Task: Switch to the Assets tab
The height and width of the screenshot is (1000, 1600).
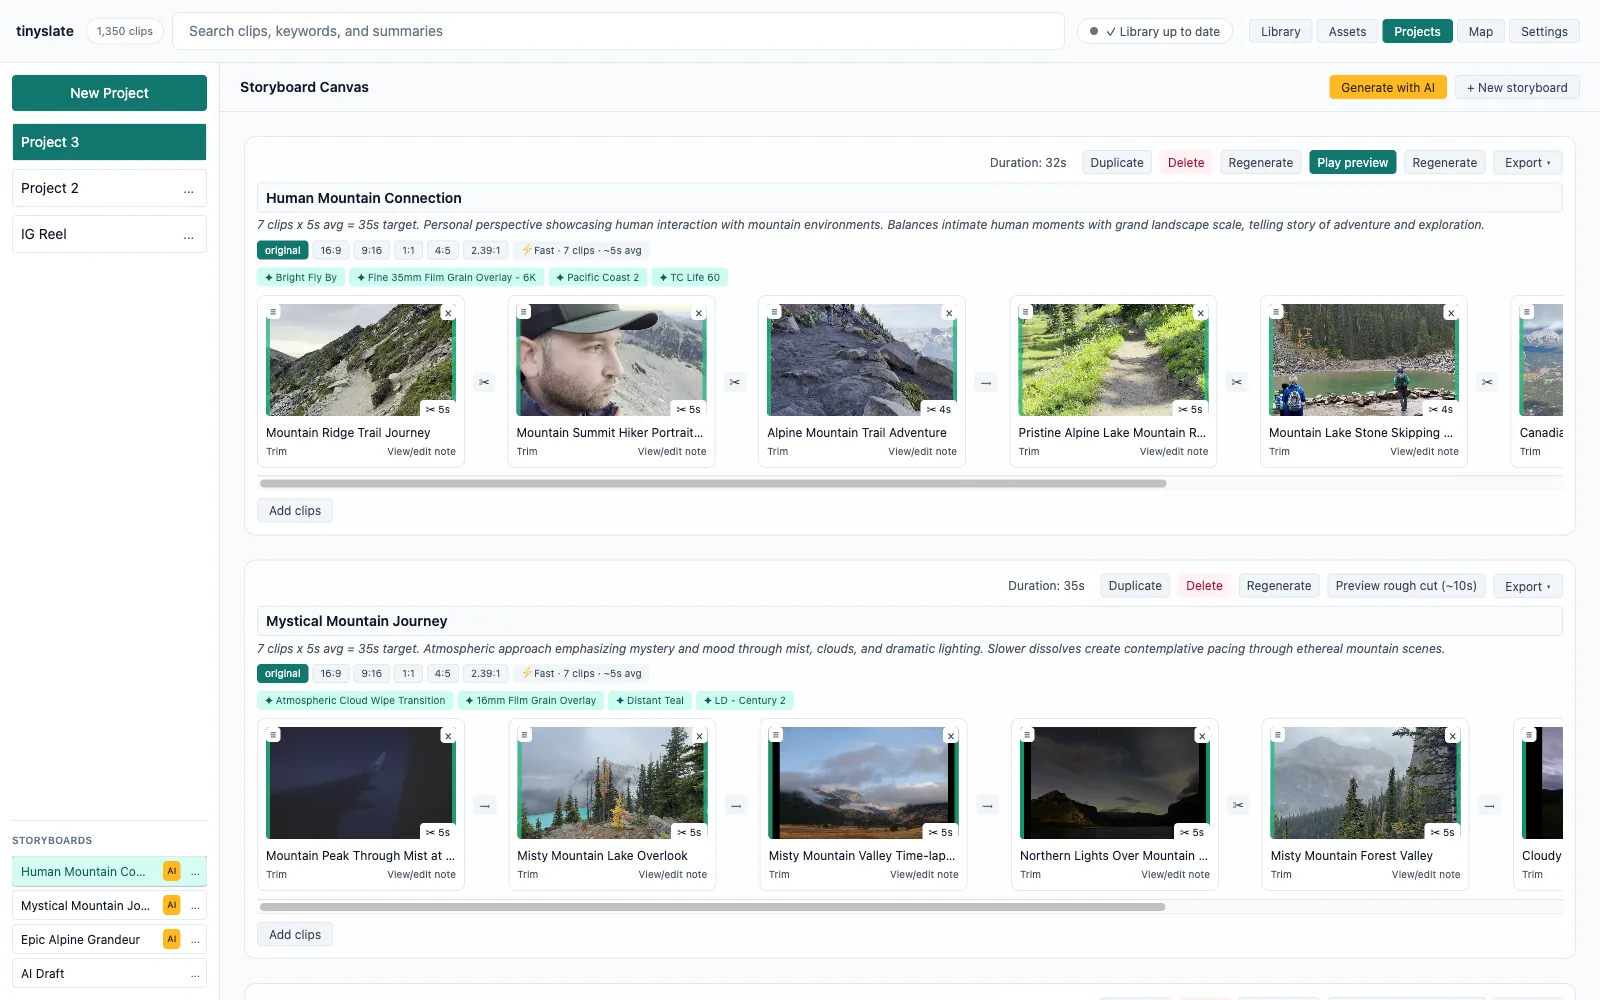Action: click(x=1347, y=31)
